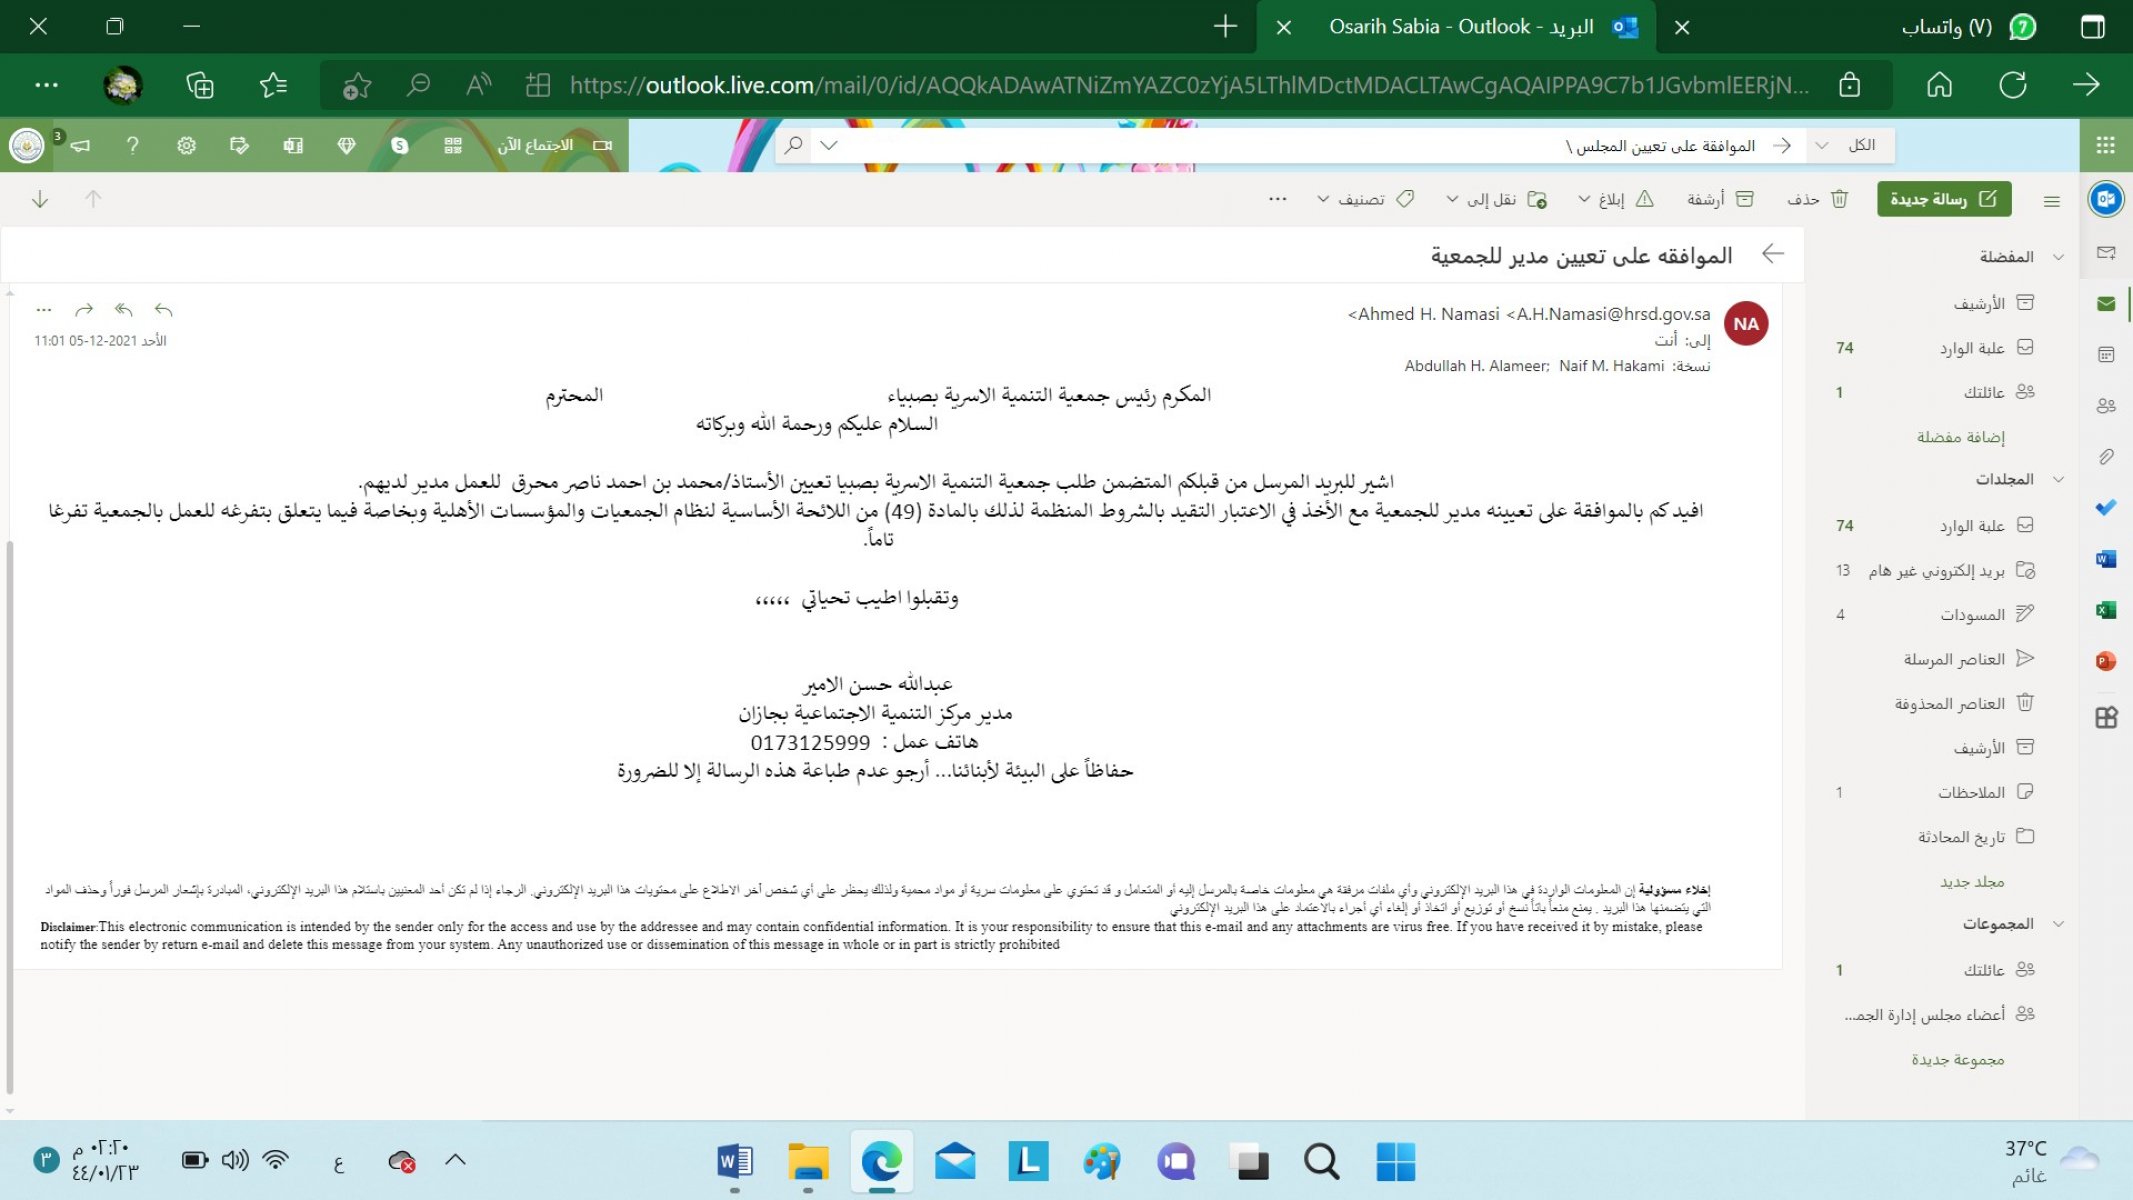Open more actions ellipsis on the message
This screenshot has height=1200, width=2133.
(44, 310)
